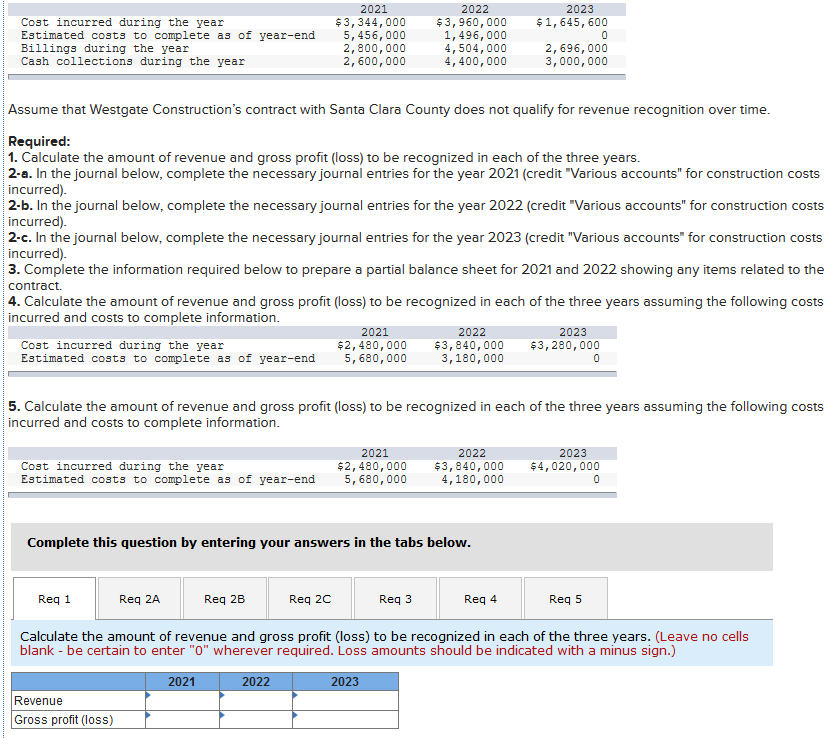Click the Gross profit (loss) cell for 2022
The width and height of the screenshot is (833, 738).
(x=256, y=718)
